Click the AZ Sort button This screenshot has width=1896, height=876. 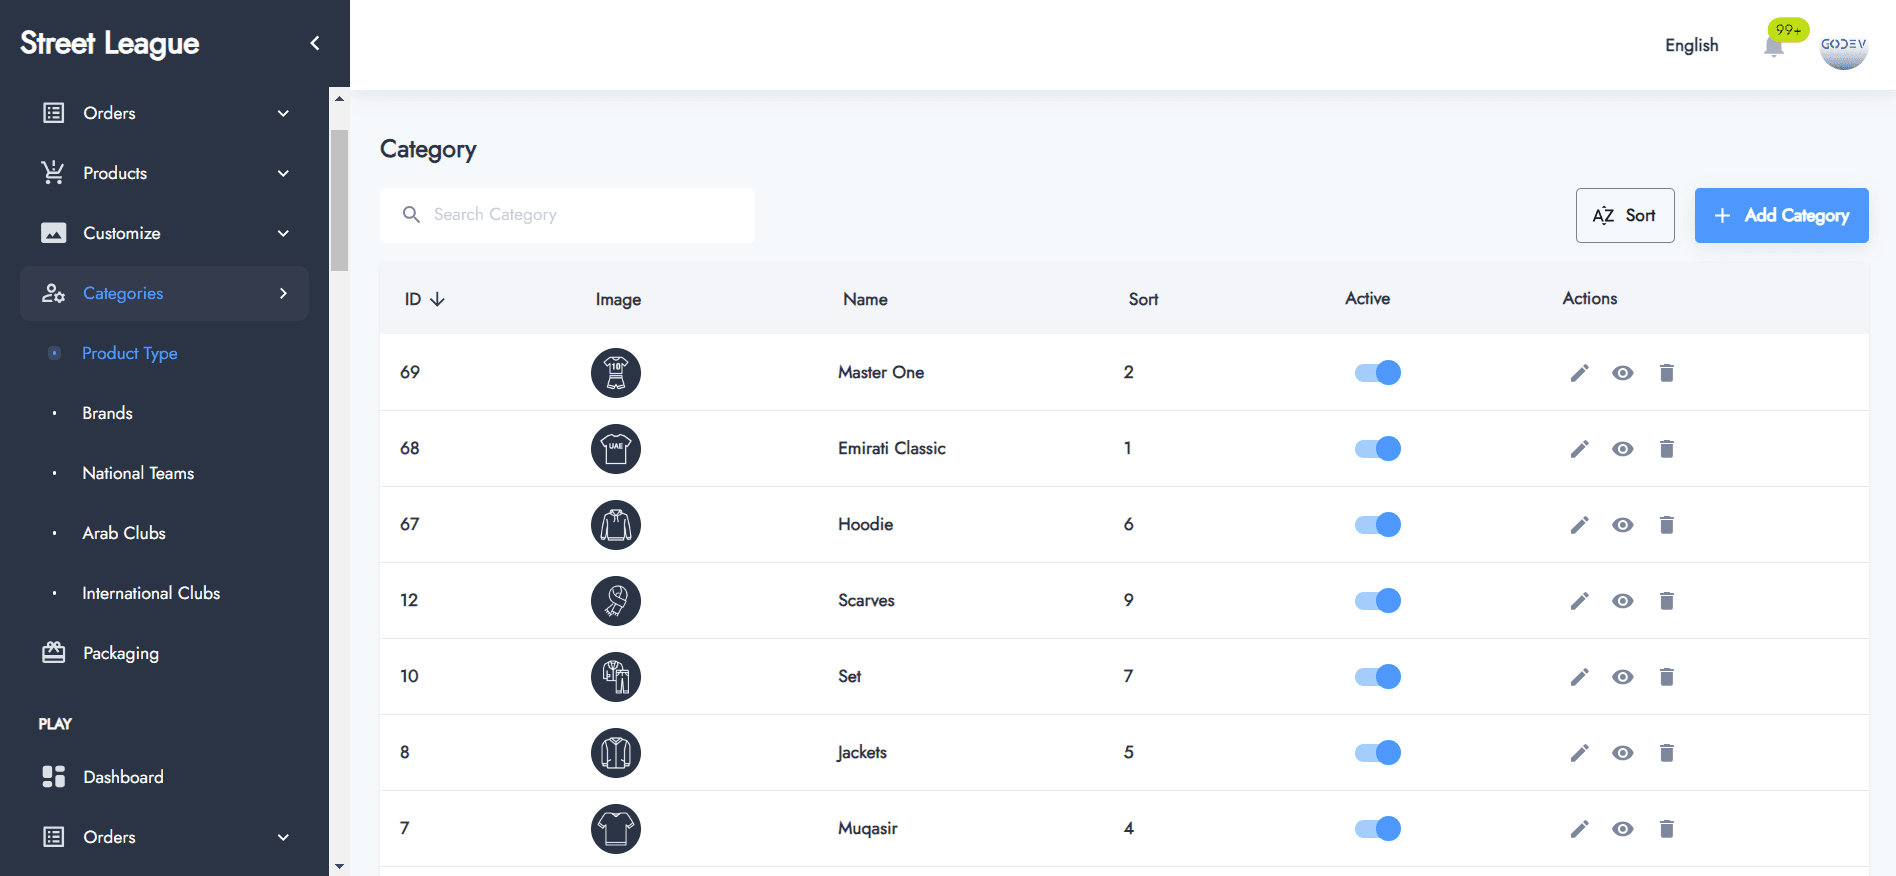(1625, 215)
